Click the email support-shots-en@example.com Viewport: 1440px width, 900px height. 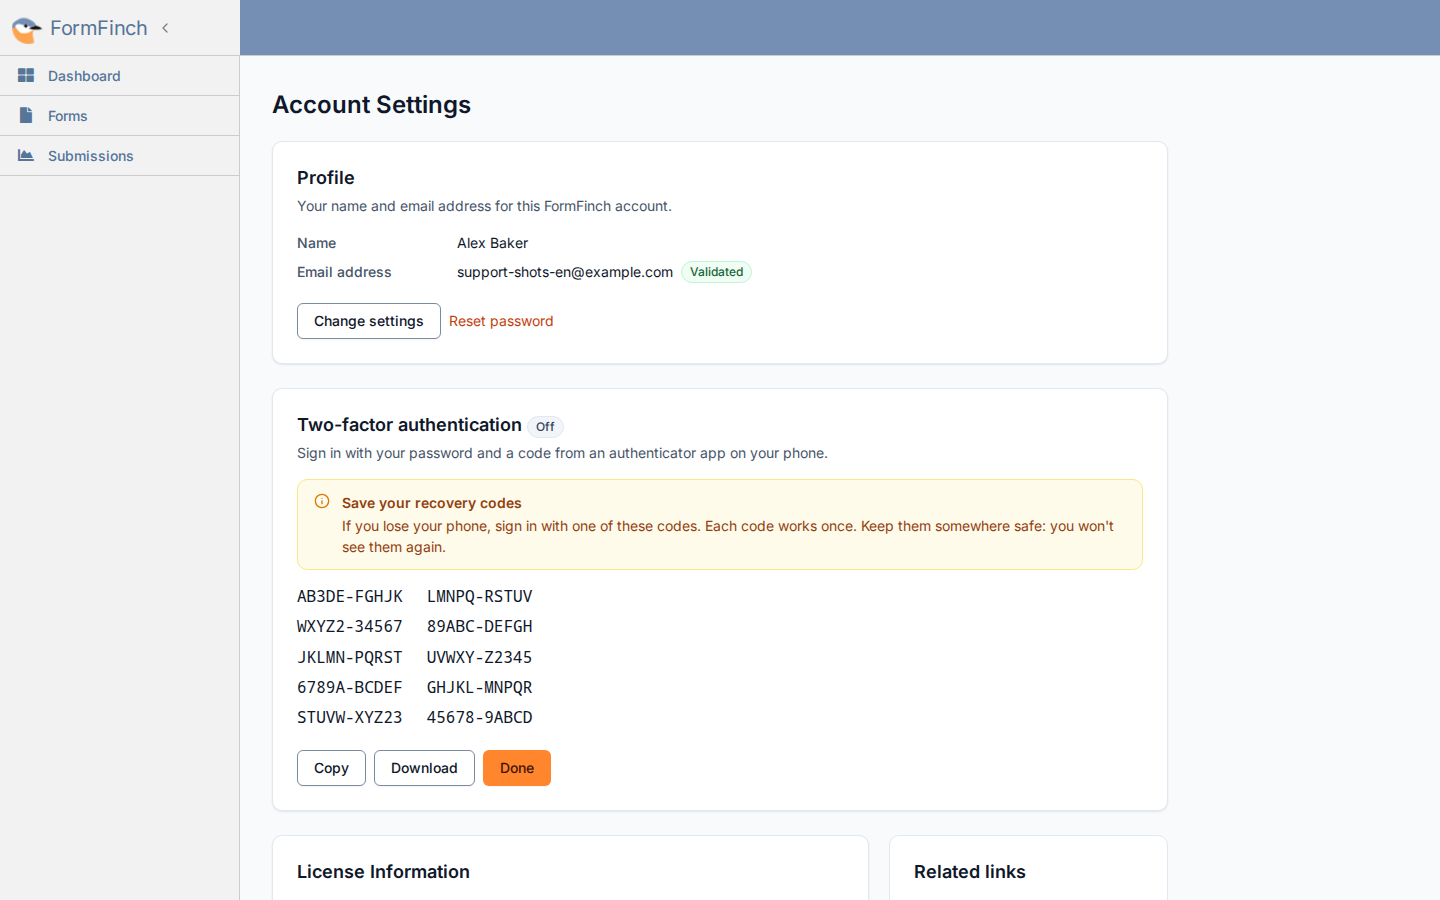565,272
